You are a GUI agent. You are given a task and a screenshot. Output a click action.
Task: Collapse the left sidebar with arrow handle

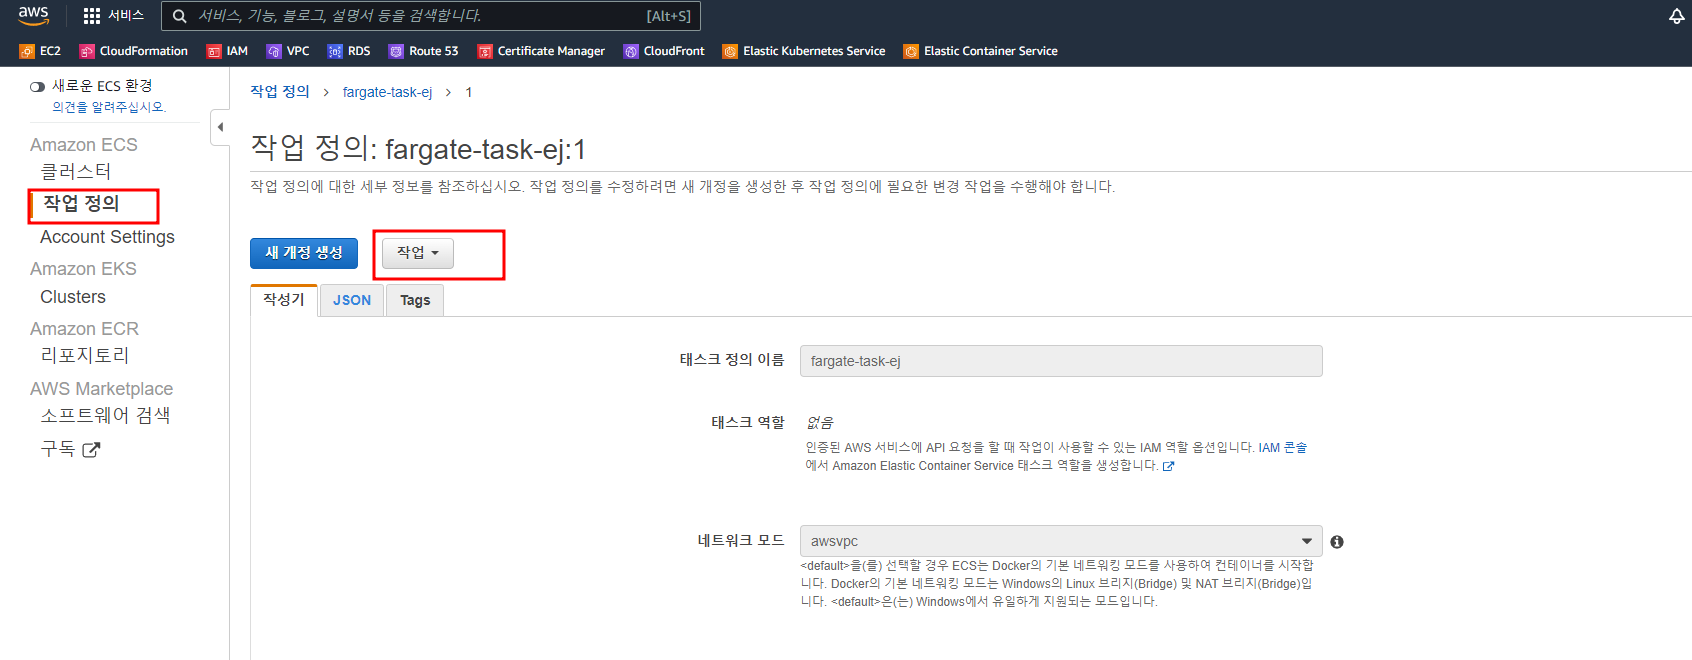click(x=220, y=127)
